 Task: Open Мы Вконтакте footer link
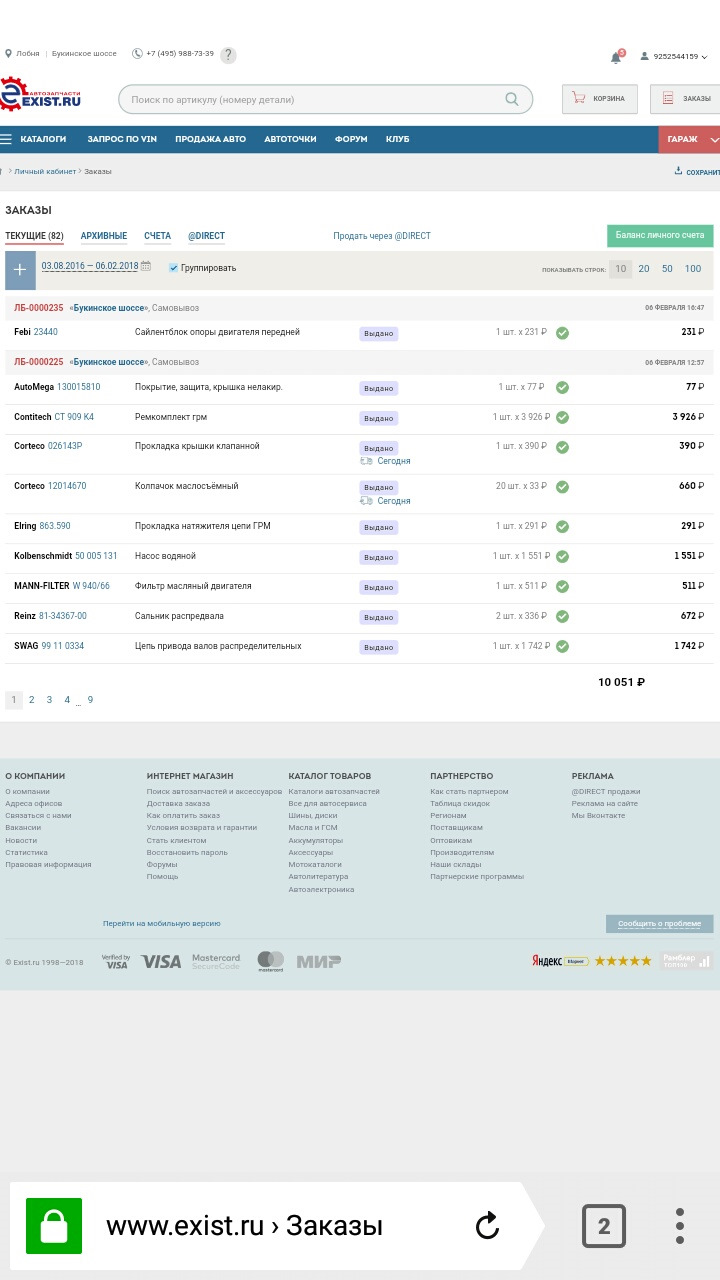(x=598, y=815)
